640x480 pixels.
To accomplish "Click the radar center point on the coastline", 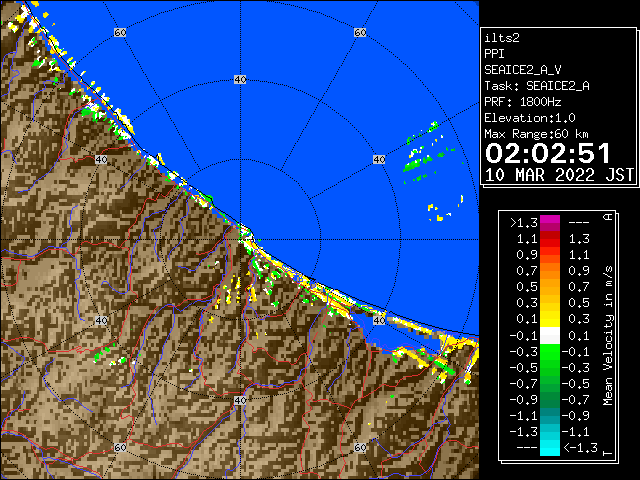I will 240,240.
